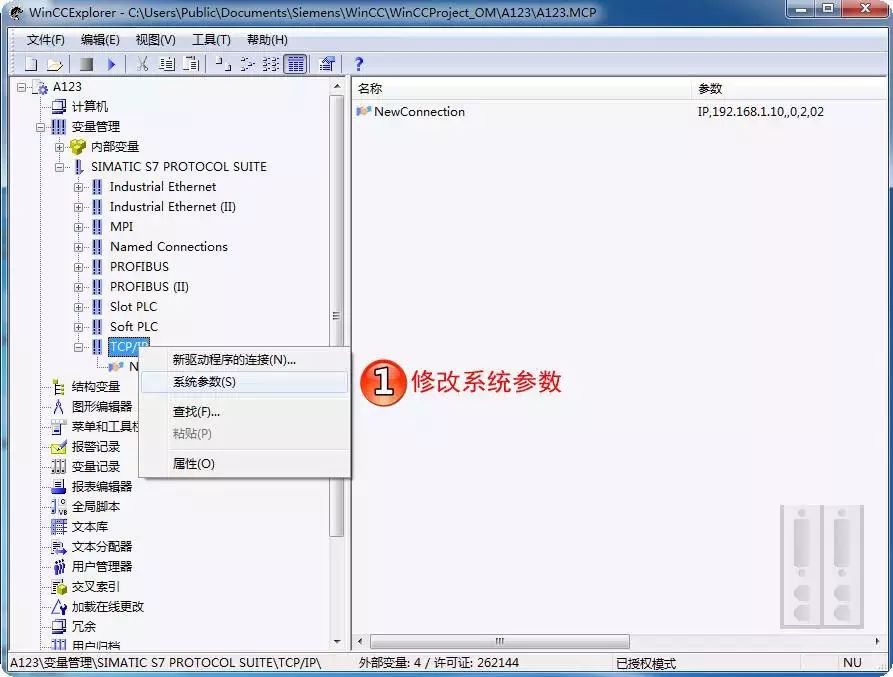
Task: Select the 变量记录 tree item
Action: click(96, 467)
